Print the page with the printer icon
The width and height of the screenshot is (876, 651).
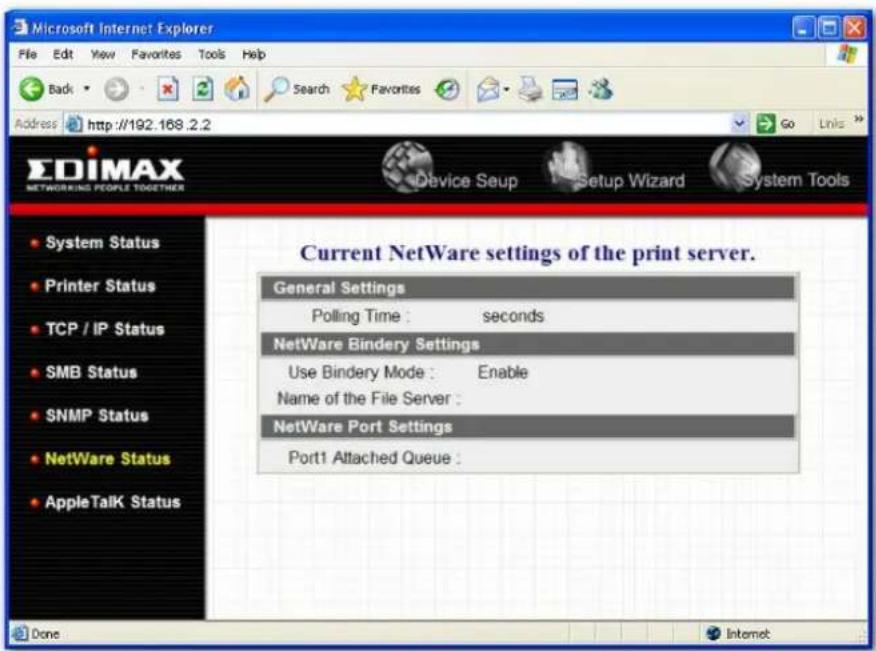click(530, 89)
